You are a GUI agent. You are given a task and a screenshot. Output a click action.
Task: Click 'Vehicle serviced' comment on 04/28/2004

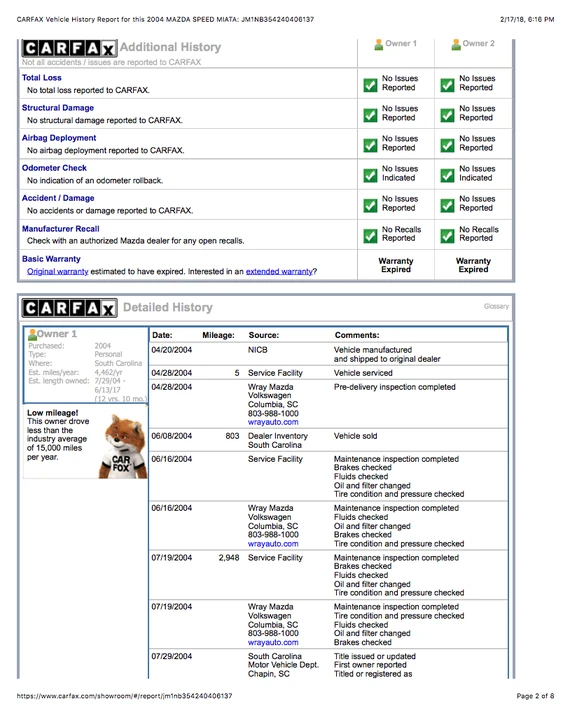point(363,373)
